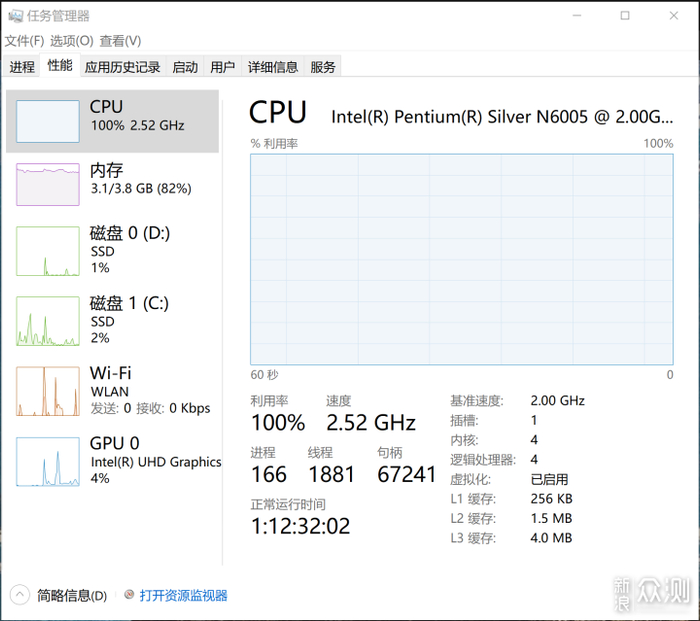Select 磁盘 0 (D:) disk graph
The height and width of the screenshot is (621, 700).
coord(47,251)
